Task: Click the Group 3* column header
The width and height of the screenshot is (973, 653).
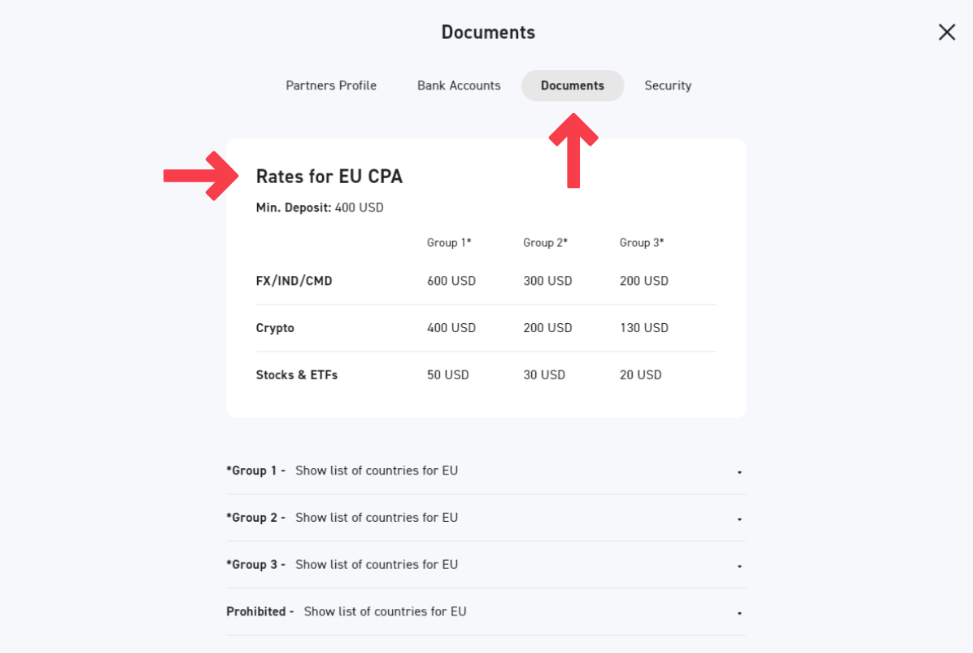Action: 642,243
